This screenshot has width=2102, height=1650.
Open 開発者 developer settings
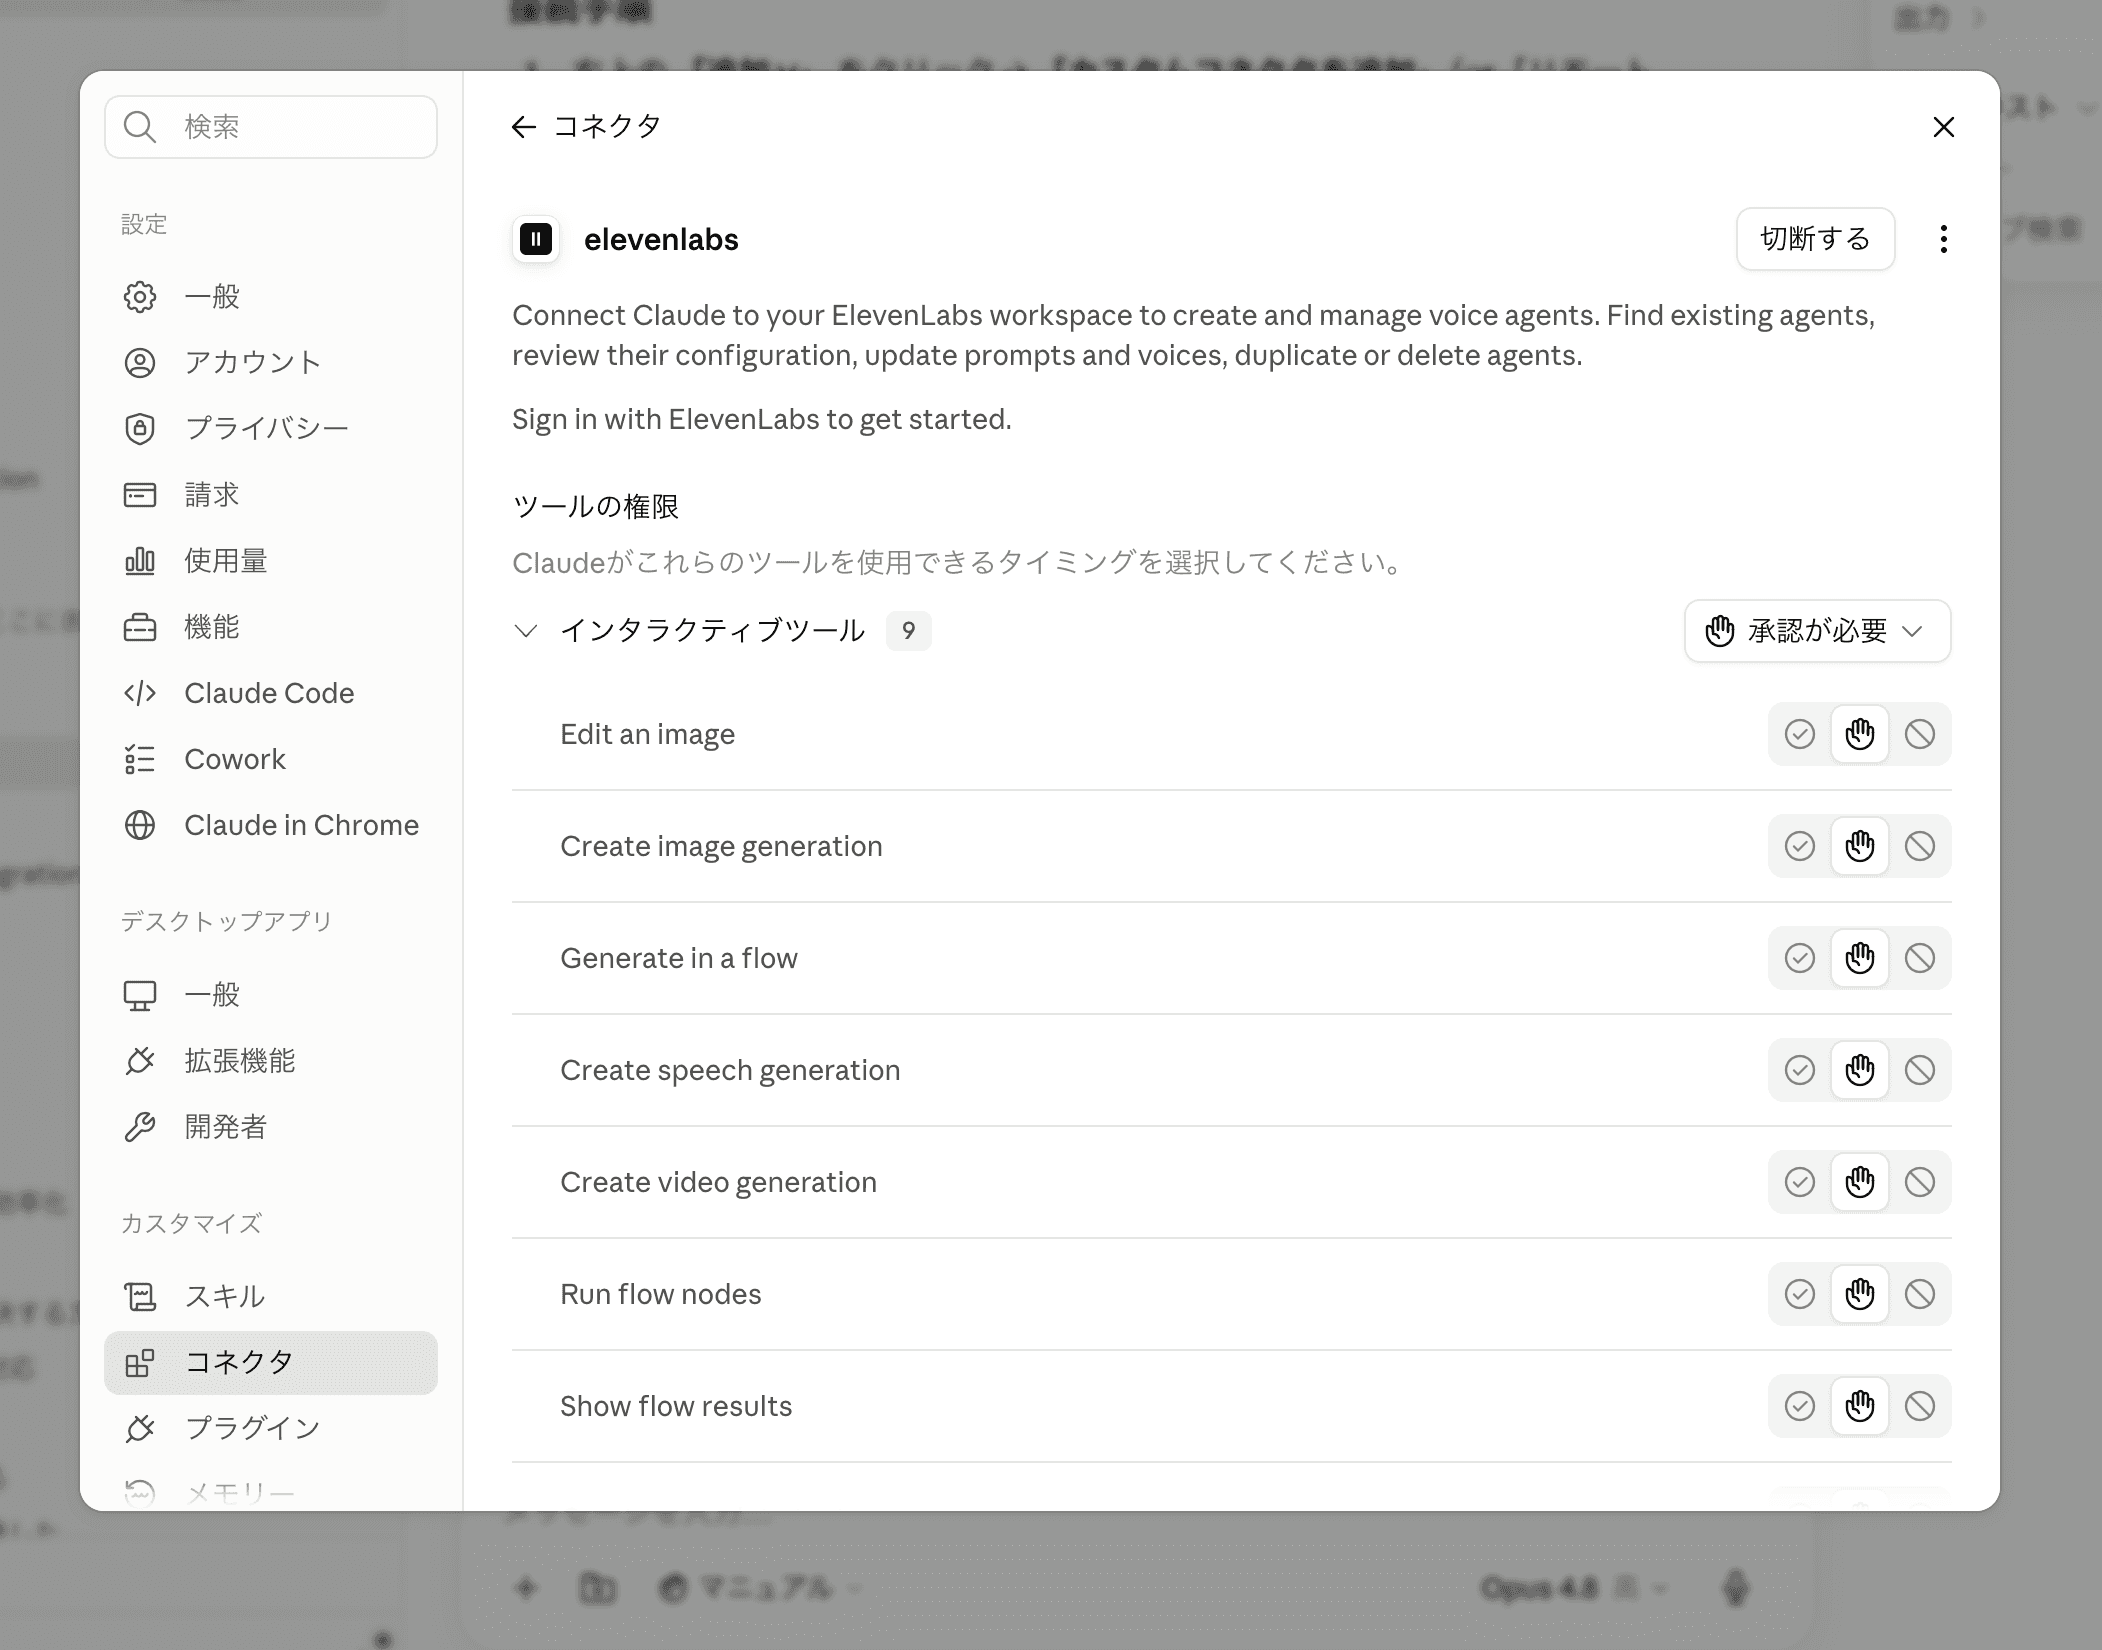271,1127
